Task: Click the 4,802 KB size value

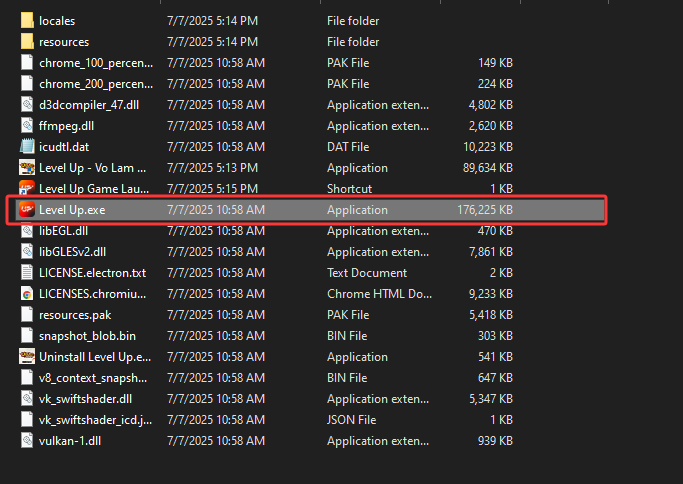Action: click(x=491, y=105)
